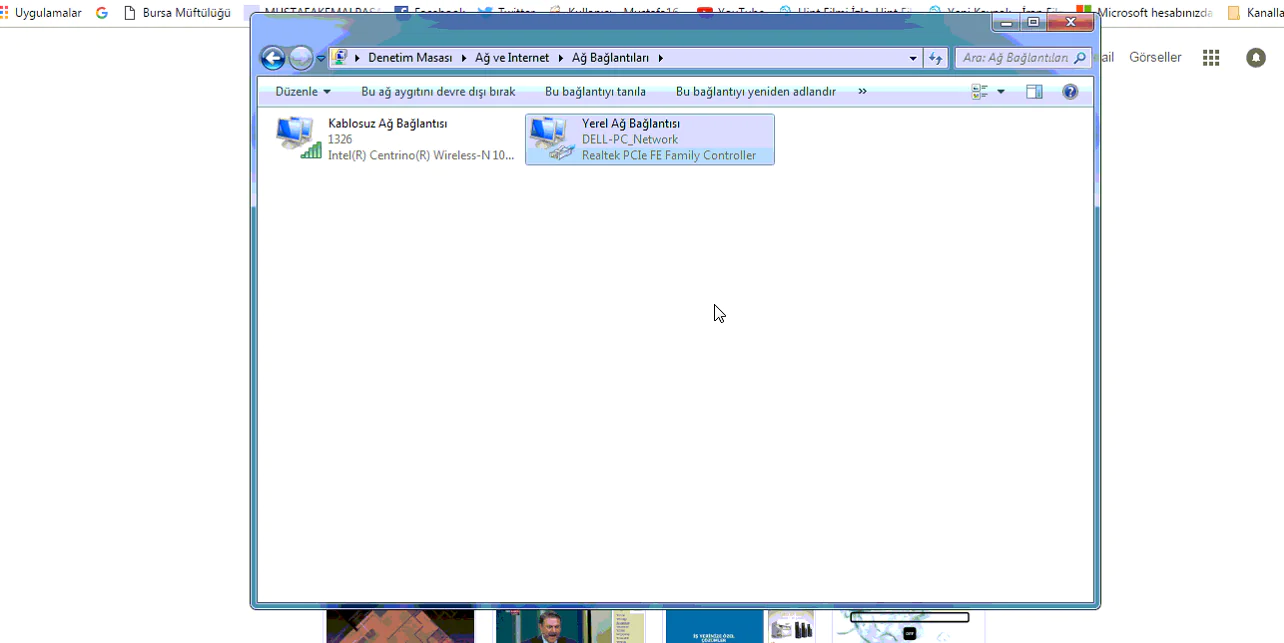
Task: Open the Kanalla bookmark folder in browser
Action: point(1256,13)
